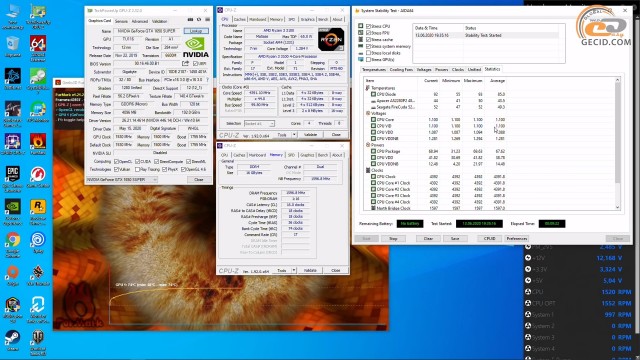The width and height of the screenshot is (640, 360).
Task: Launch the World of Tanks shortcut
Action: click(38, 342)
